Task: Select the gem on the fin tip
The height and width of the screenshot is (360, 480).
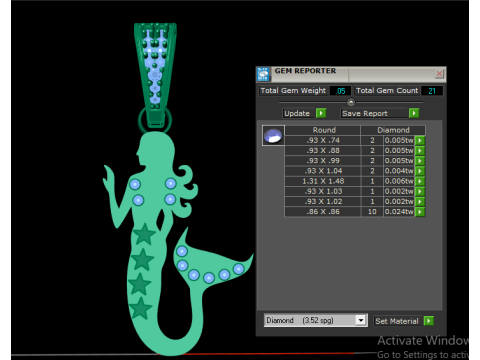Action: coord(239,269)
